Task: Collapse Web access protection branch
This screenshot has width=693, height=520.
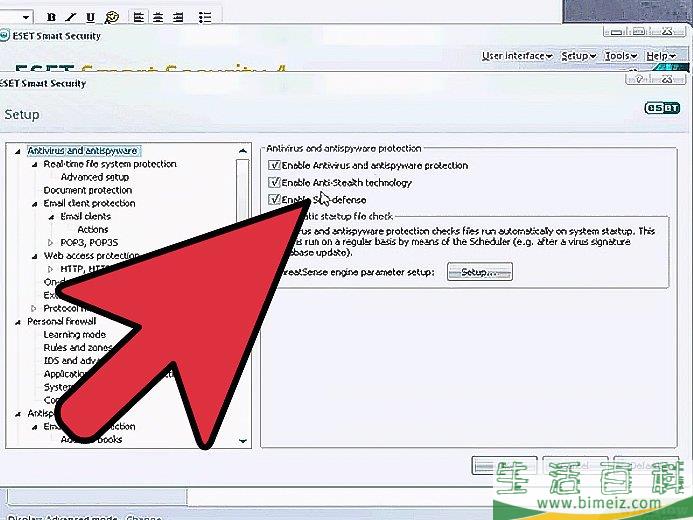Action: 34,257
